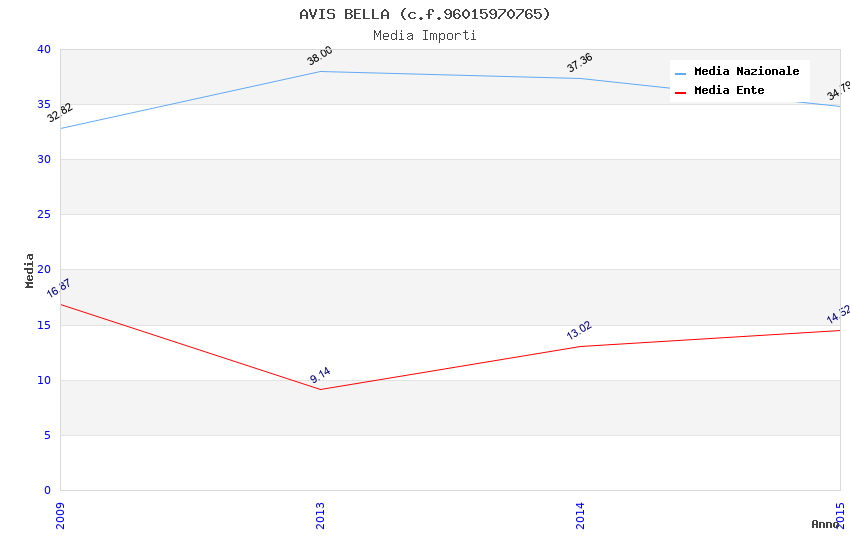Select the Media Nazionale legend label
This screenshot has height=550, width=850.
pos(746,72)
